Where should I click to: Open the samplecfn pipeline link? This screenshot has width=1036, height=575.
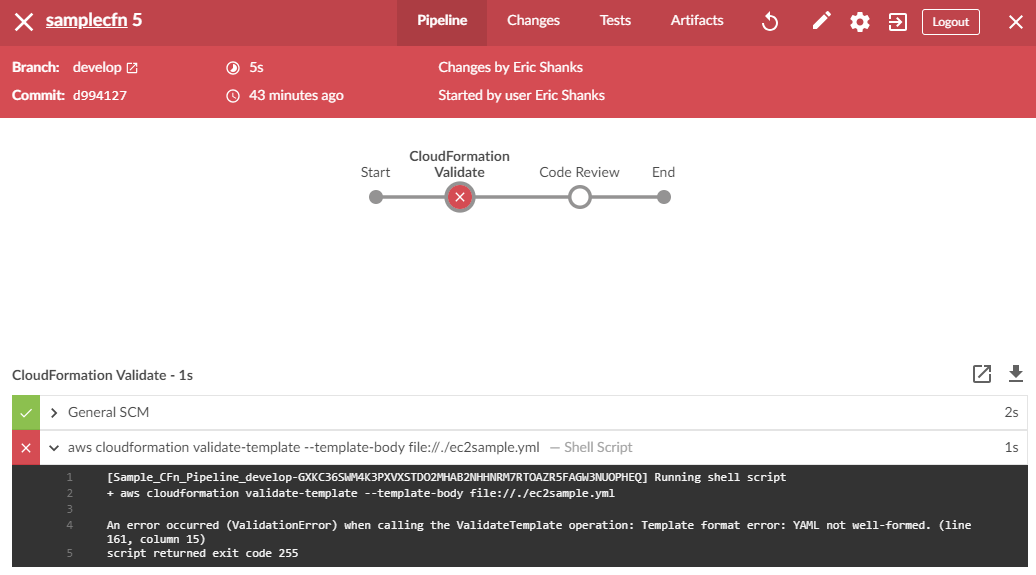(85, 21)
